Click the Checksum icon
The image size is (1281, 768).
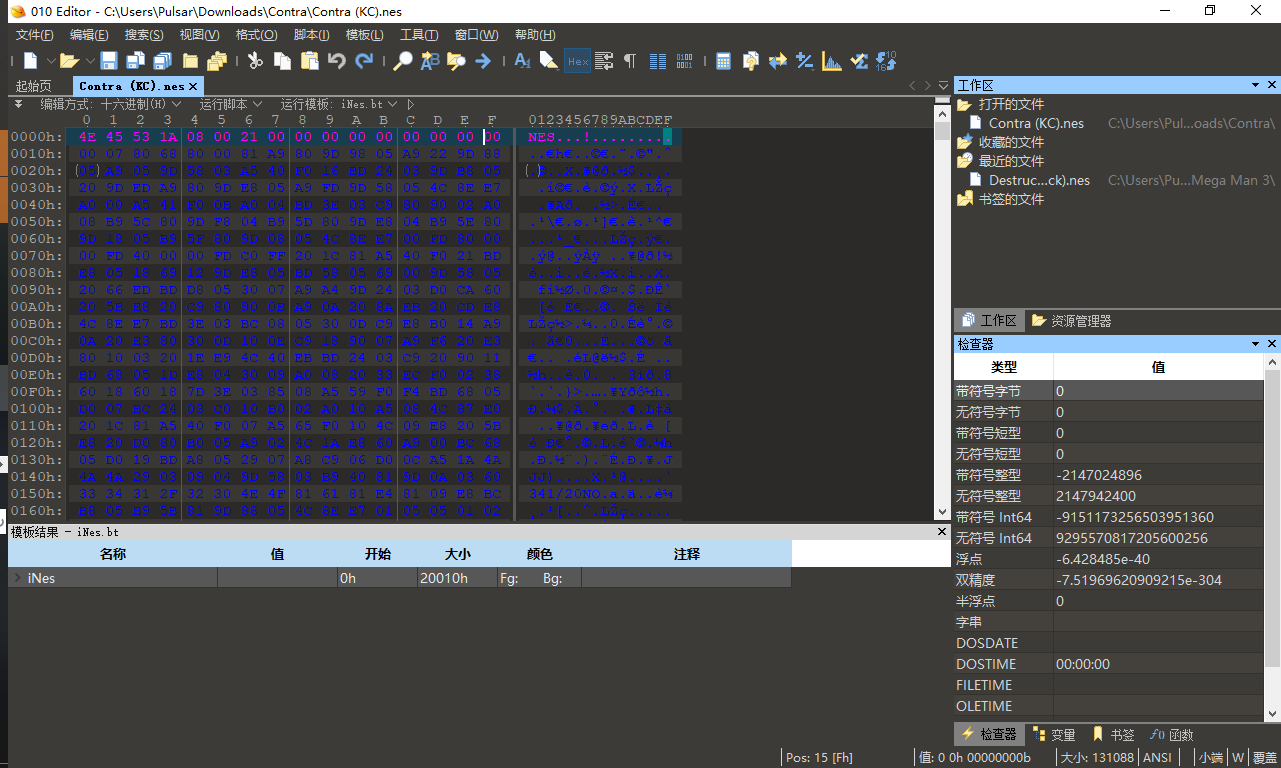858,61
